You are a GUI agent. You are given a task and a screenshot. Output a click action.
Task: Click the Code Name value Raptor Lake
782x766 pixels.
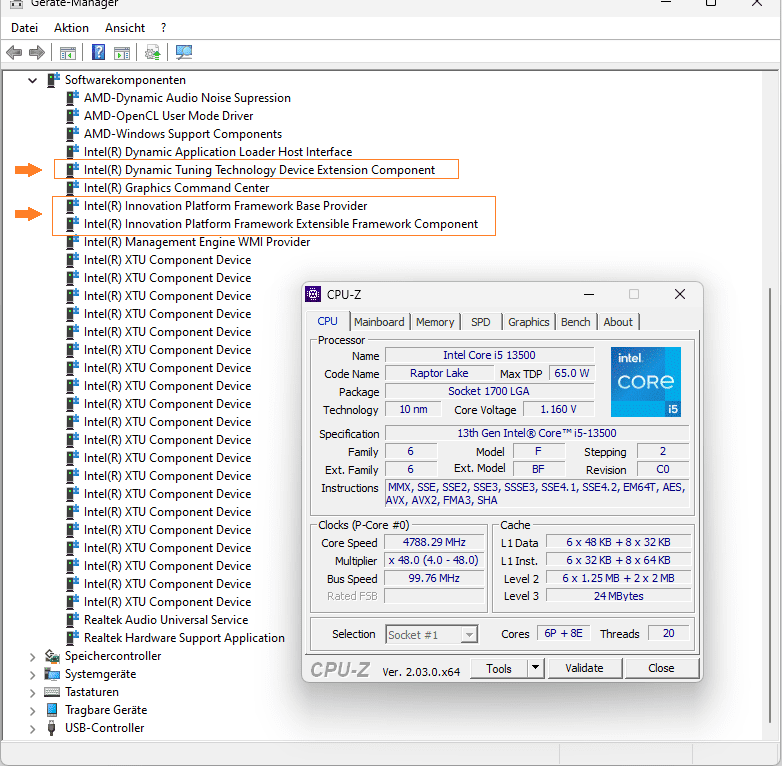point(439,373)
